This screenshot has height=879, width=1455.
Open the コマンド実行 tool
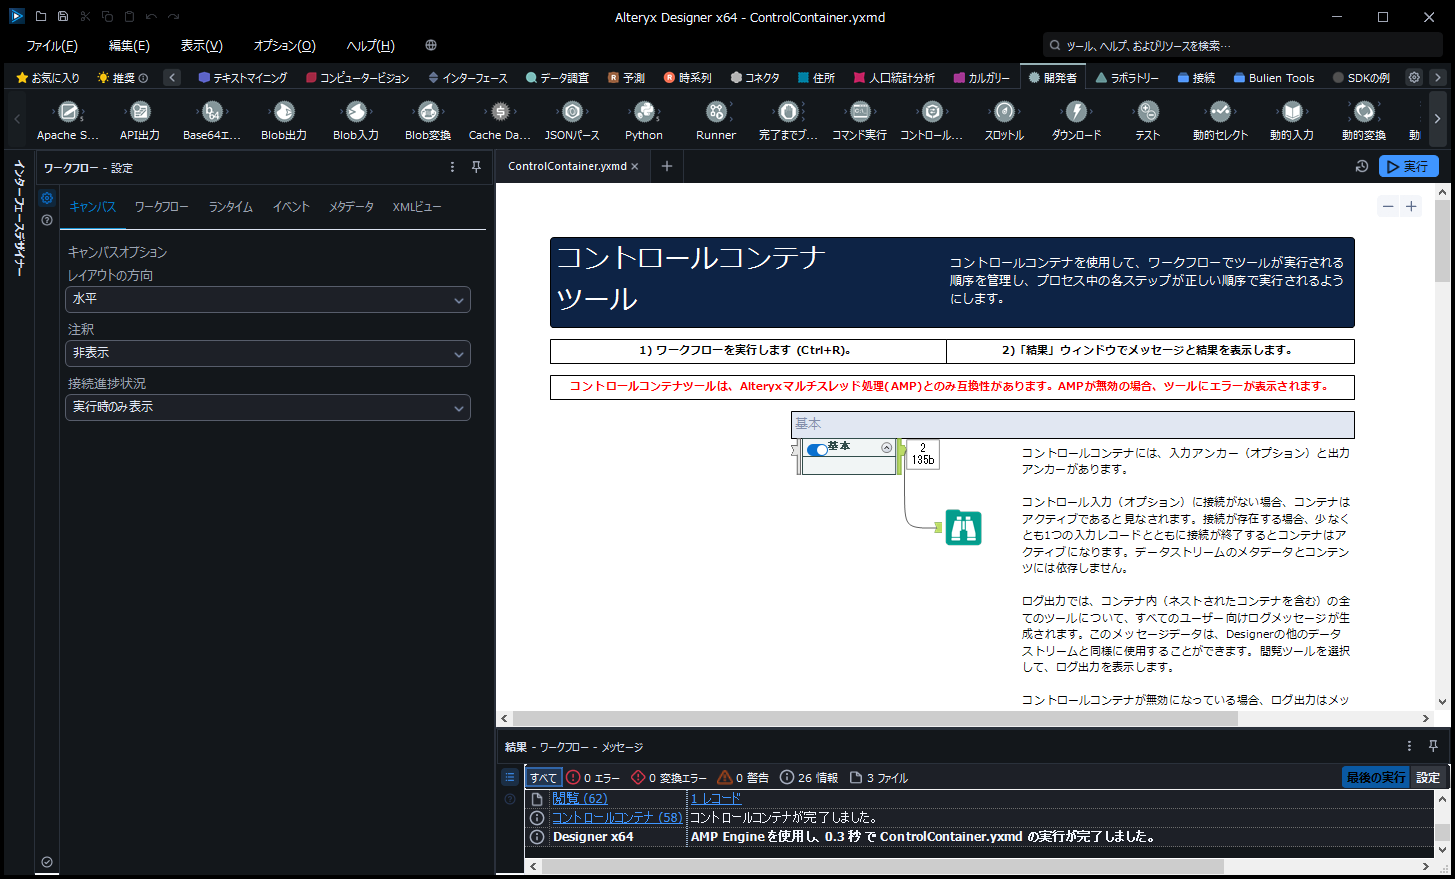(x=859, y=119)
